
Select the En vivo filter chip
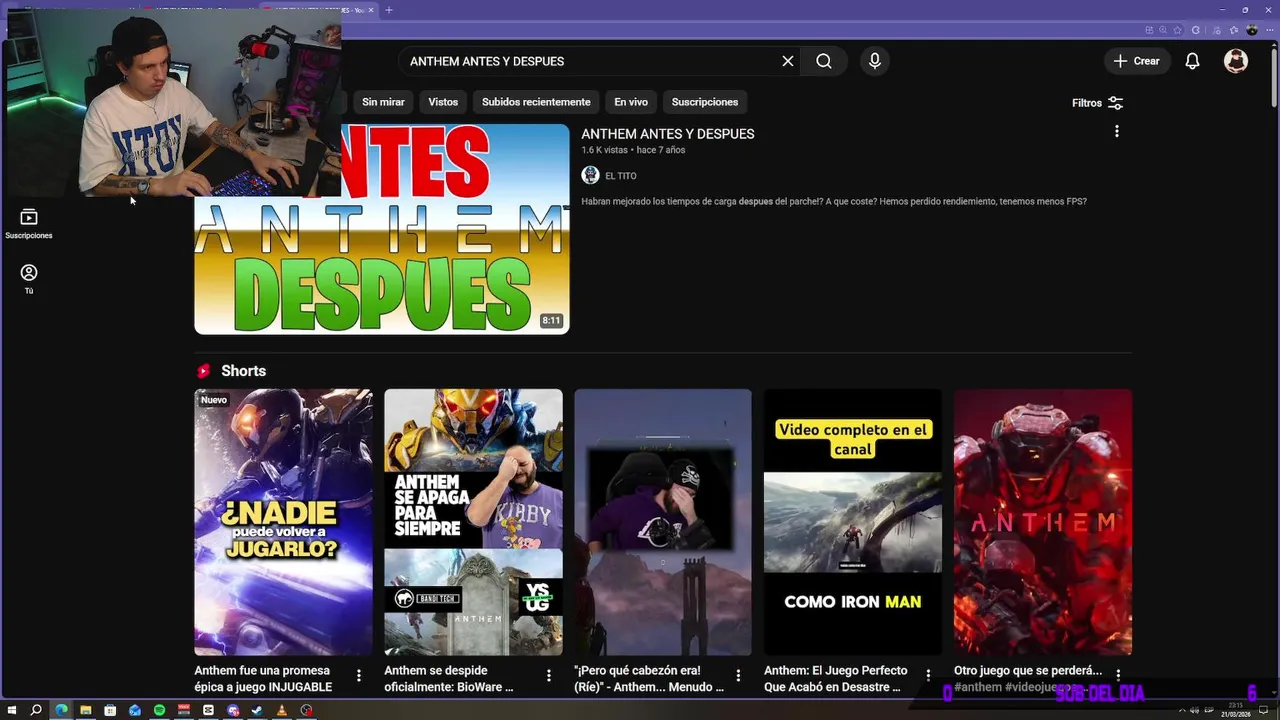[x=631, y=102]
